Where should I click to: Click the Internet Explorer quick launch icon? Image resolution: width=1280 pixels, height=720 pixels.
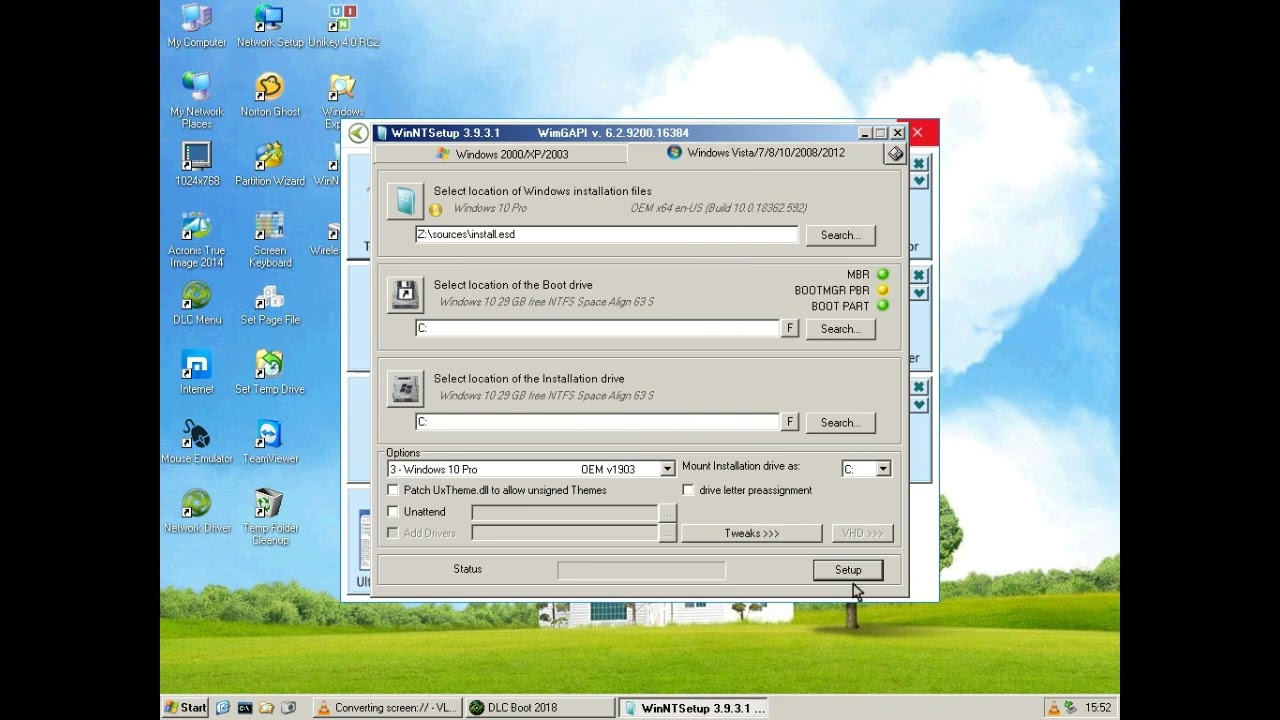pyautogui.click(x=222, y=708)
